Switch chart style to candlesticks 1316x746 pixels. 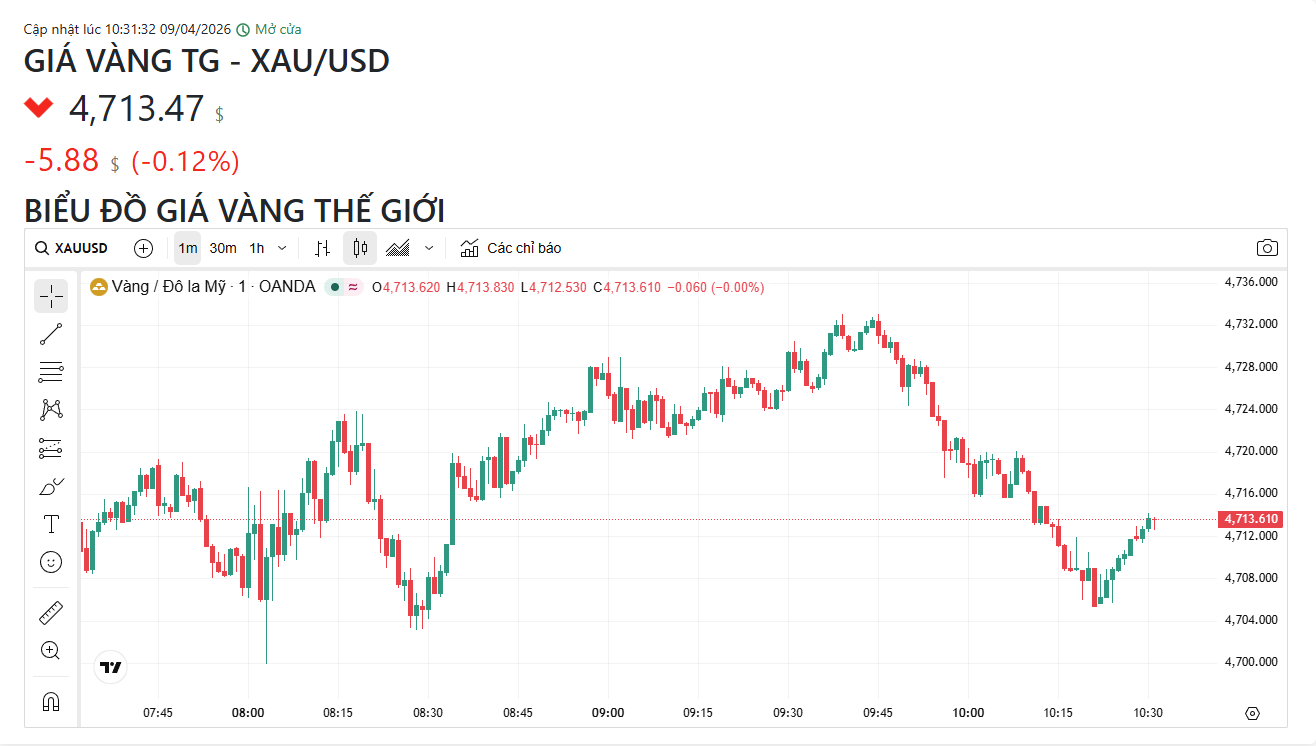pyautogui.click(x=360, y=248)
